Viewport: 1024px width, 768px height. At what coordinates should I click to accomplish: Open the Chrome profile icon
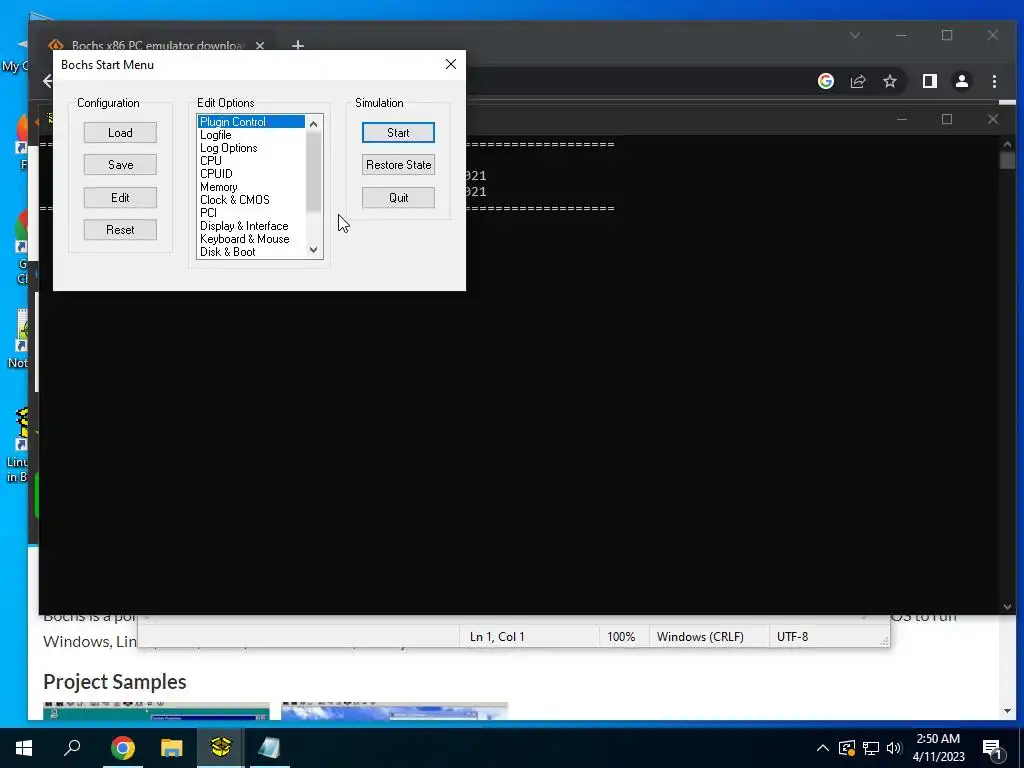click(961, 81)
